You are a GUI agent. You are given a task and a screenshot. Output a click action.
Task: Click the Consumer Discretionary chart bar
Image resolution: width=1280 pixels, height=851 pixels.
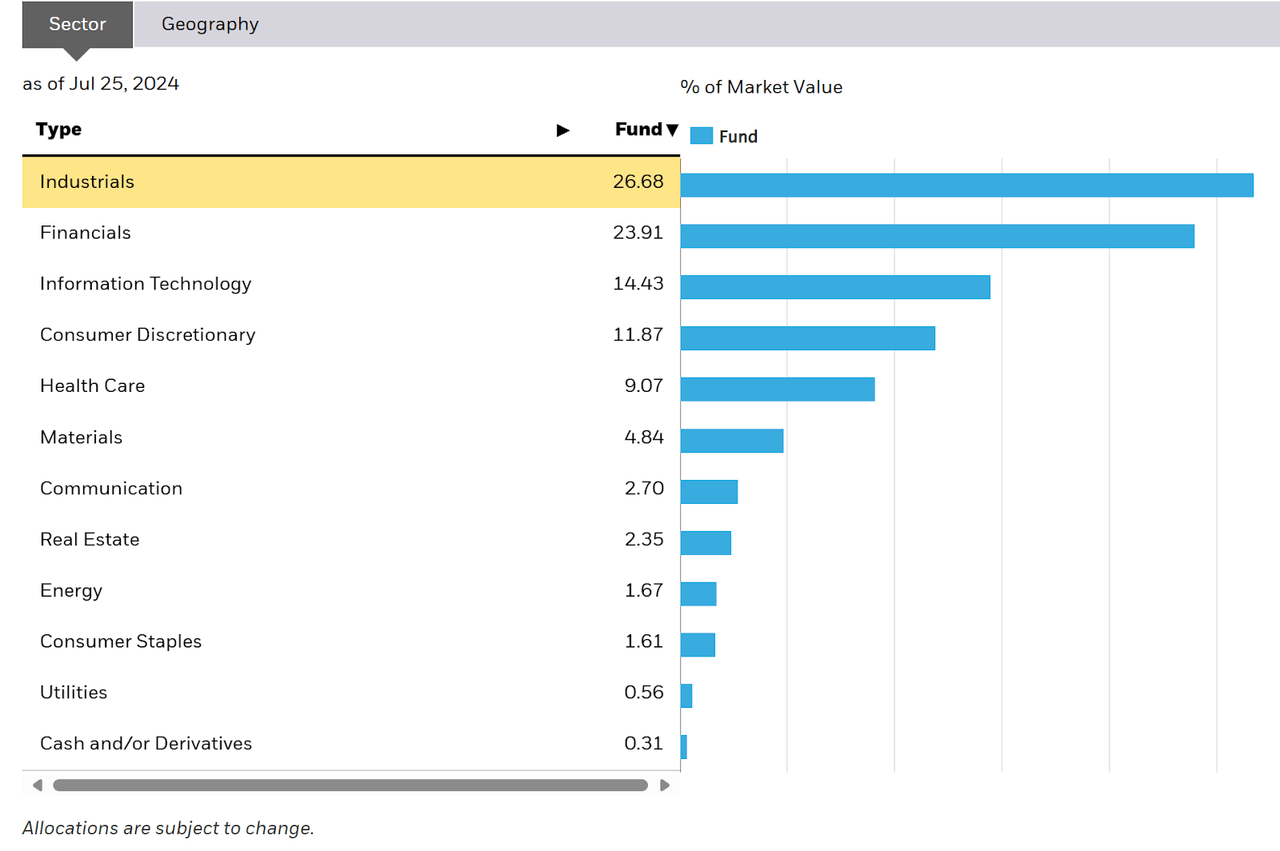point(808,338)
